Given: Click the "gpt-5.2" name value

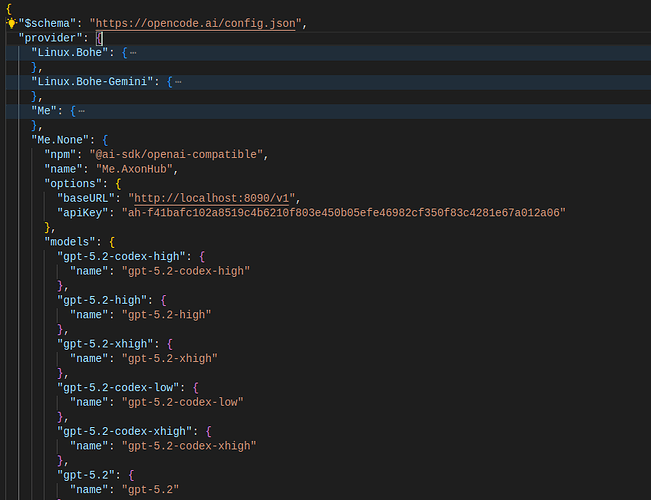Looking at the screenshot, I should point(150,490).
